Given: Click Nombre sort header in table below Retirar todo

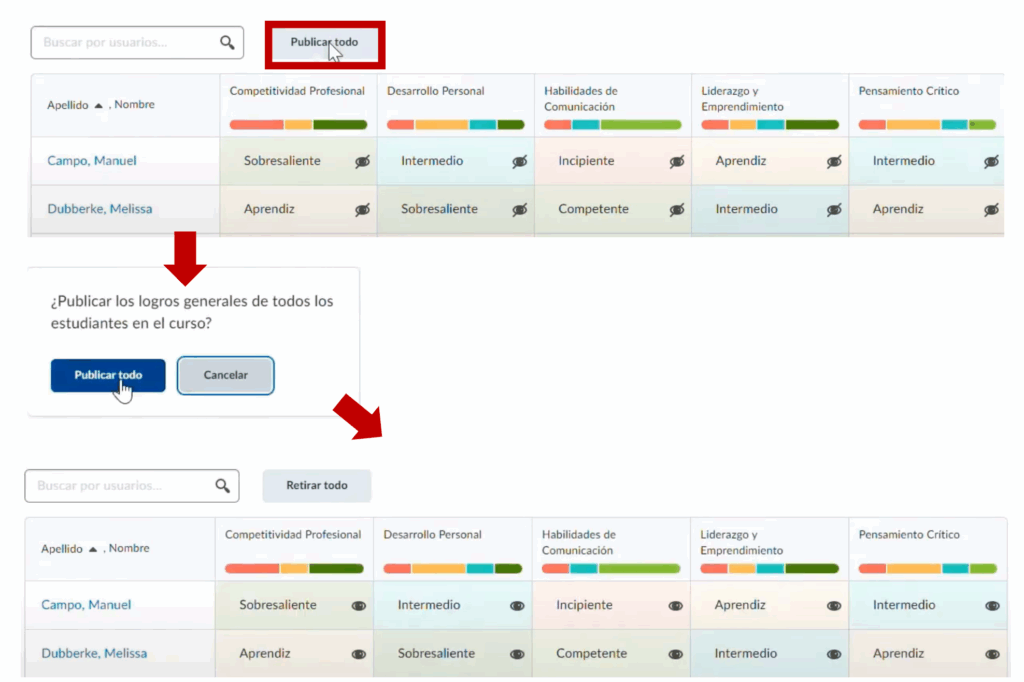Looking at the screenshot, I should (129, 549).
